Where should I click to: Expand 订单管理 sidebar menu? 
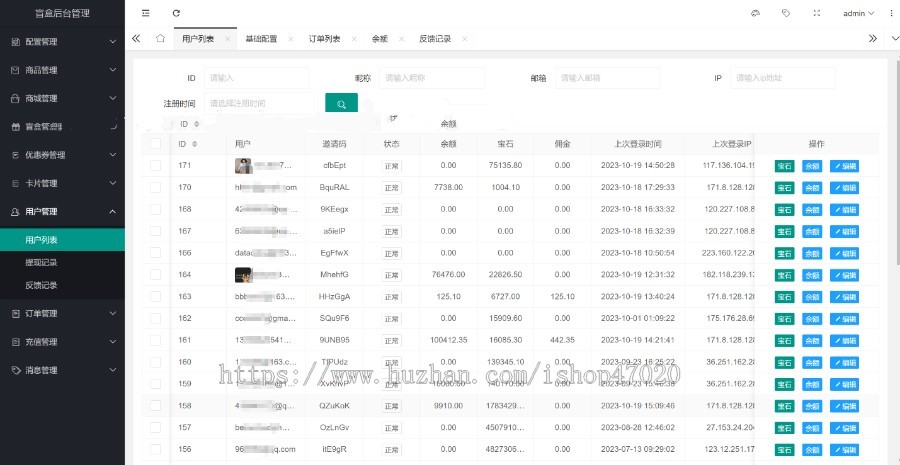[x=62, y=313]
